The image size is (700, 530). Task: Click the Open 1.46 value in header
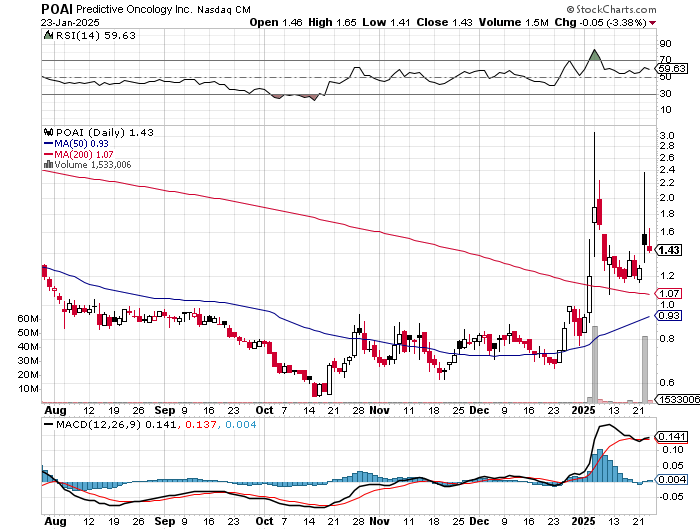tap(276, 22)
